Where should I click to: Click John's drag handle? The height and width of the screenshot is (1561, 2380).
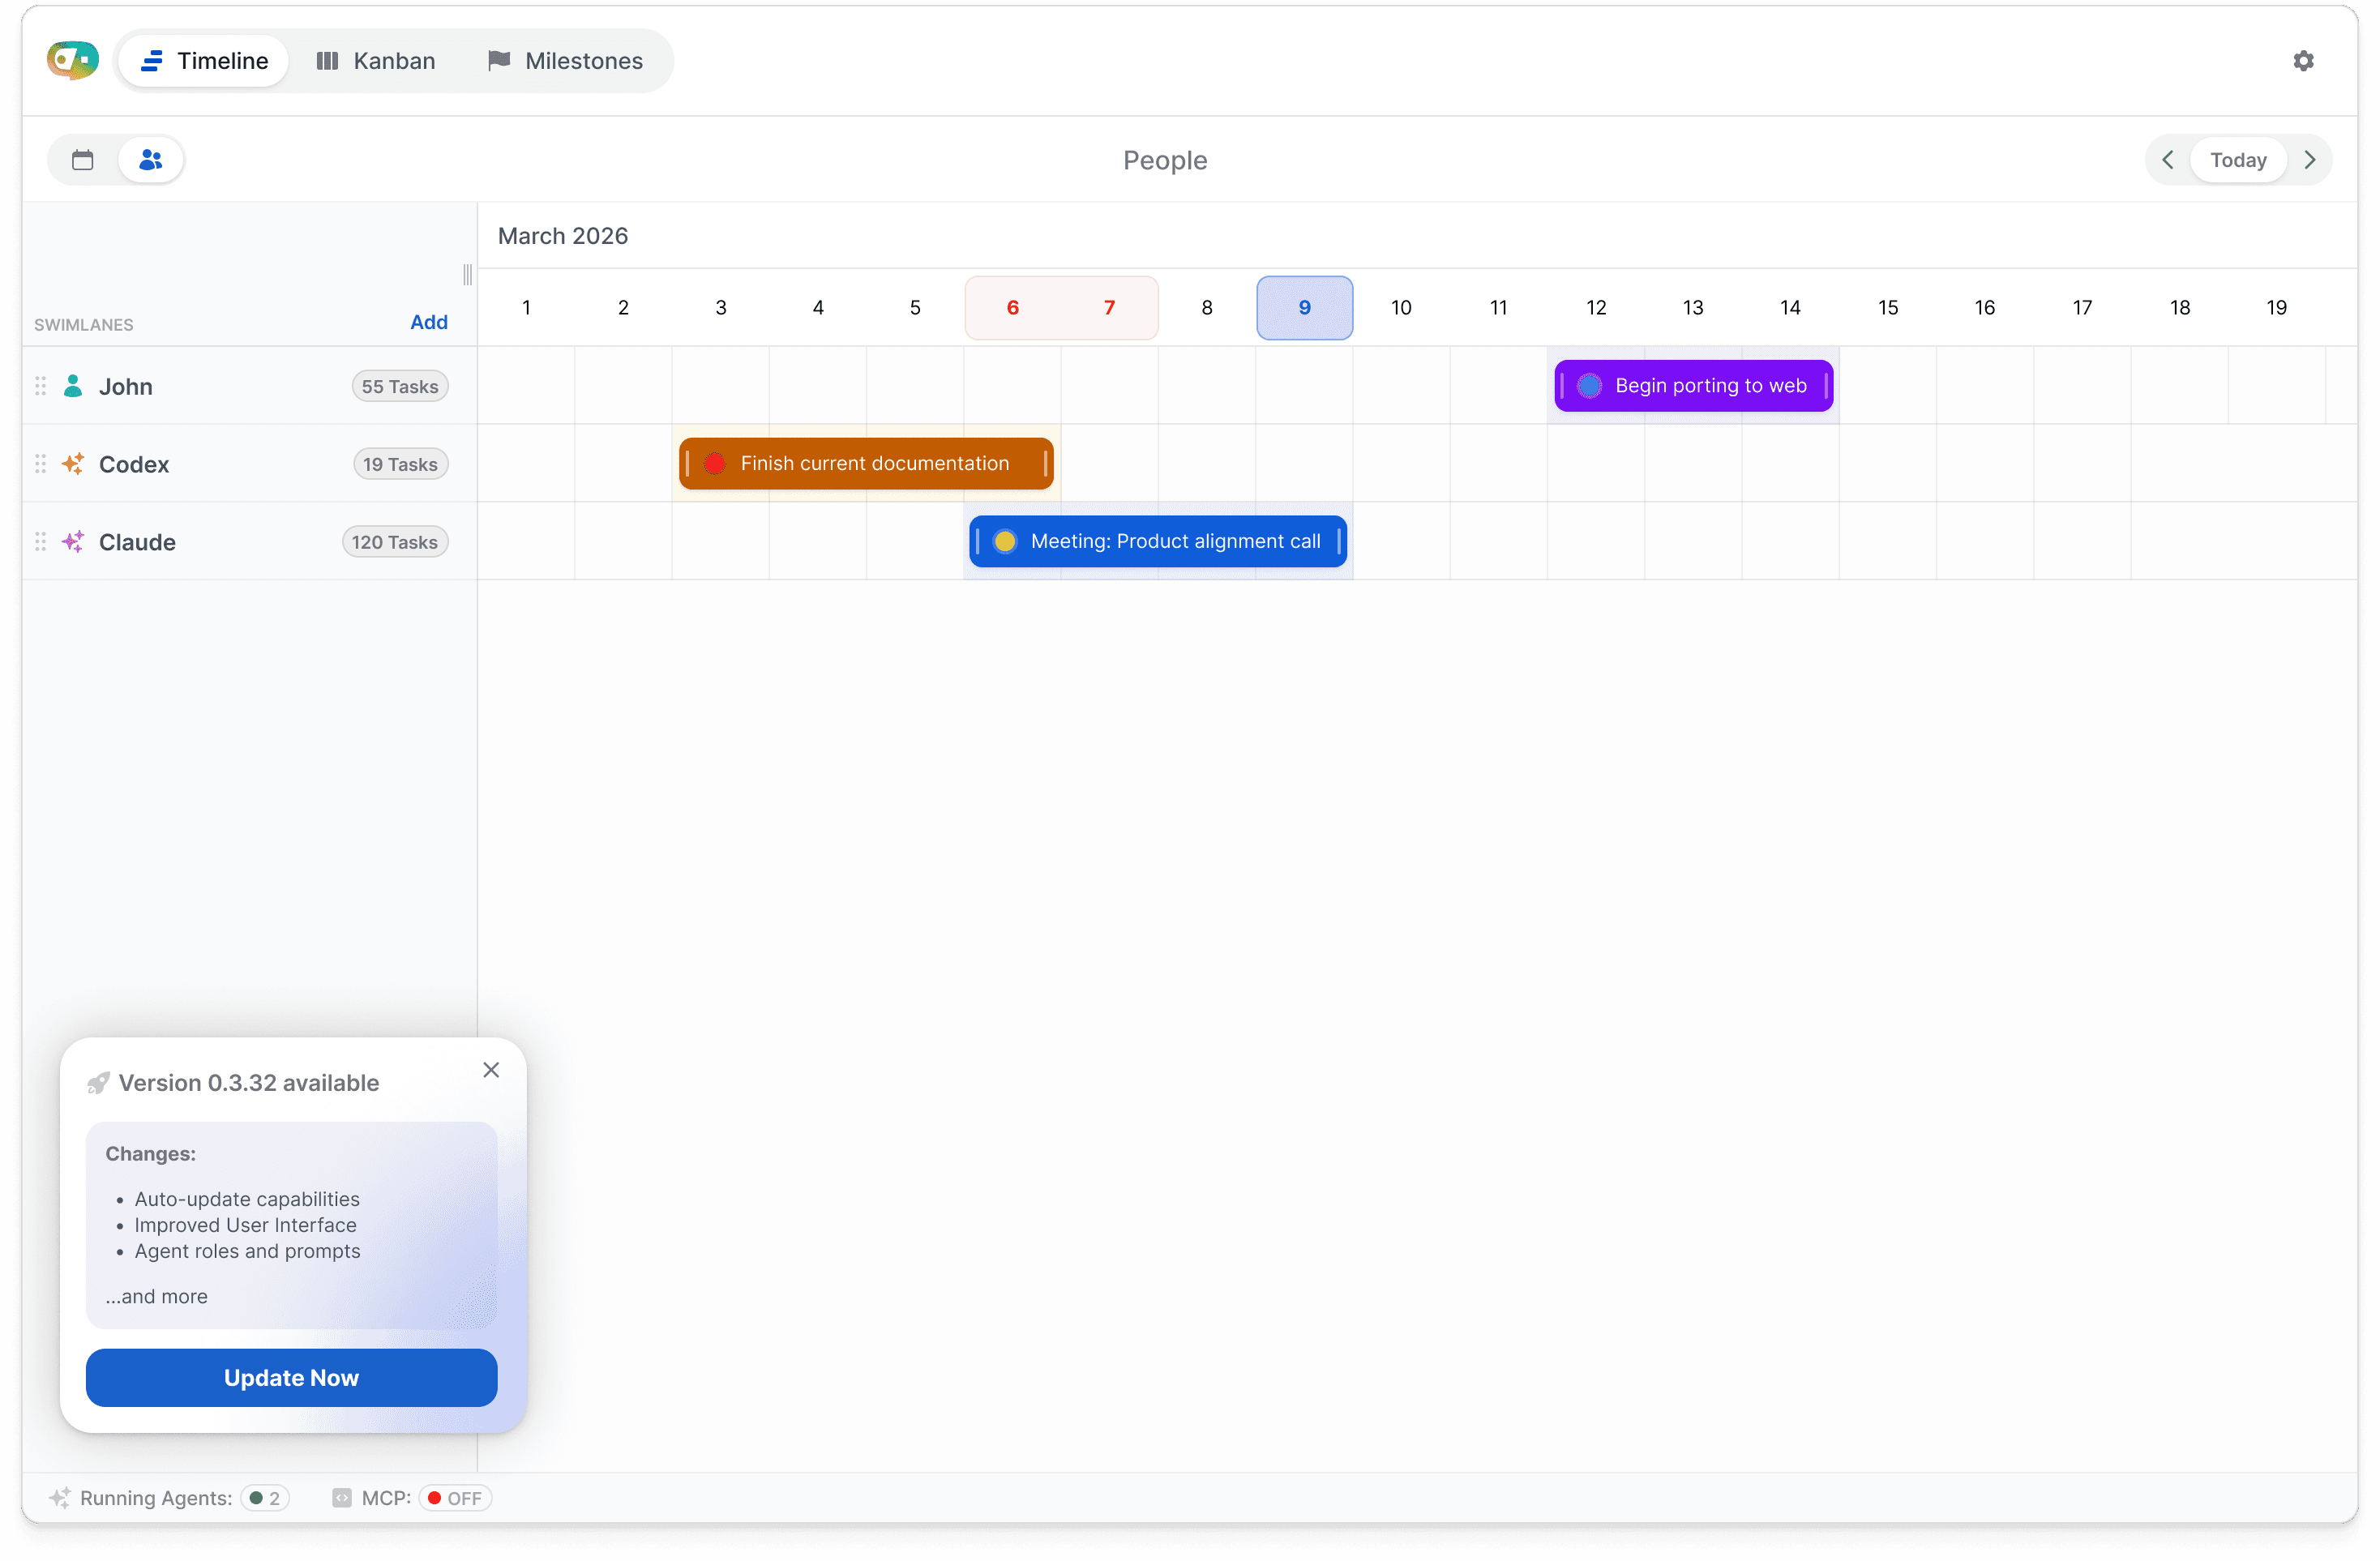41,386
